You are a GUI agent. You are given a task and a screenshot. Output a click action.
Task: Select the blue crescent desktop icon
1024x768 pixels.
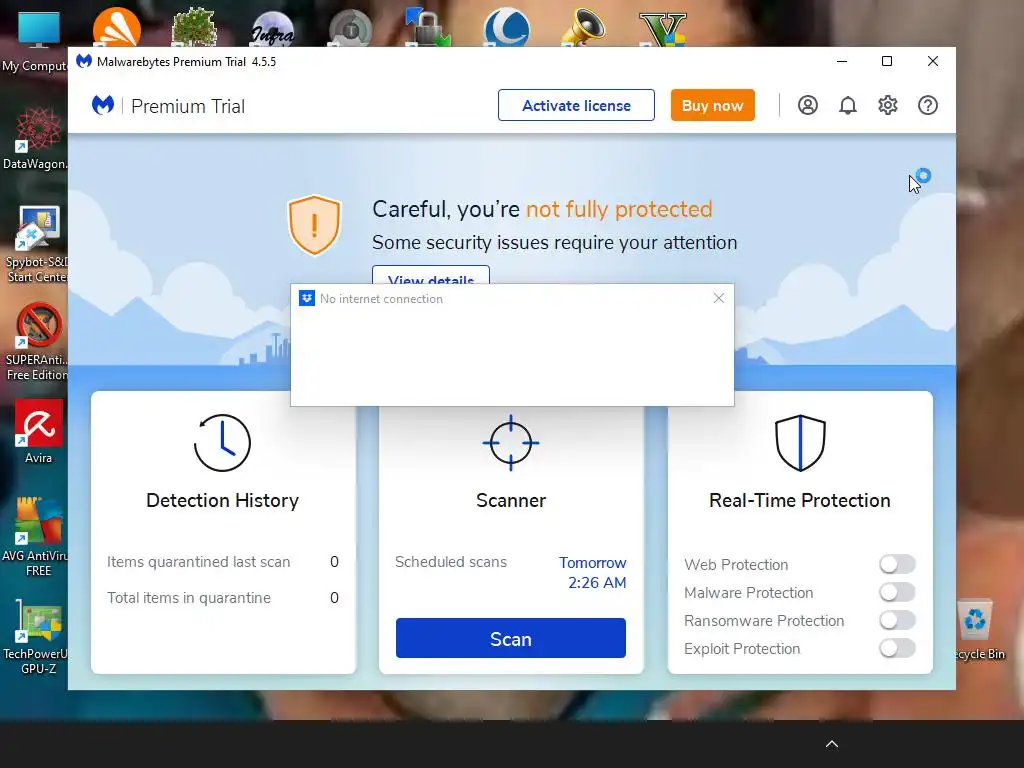[506, 27]
